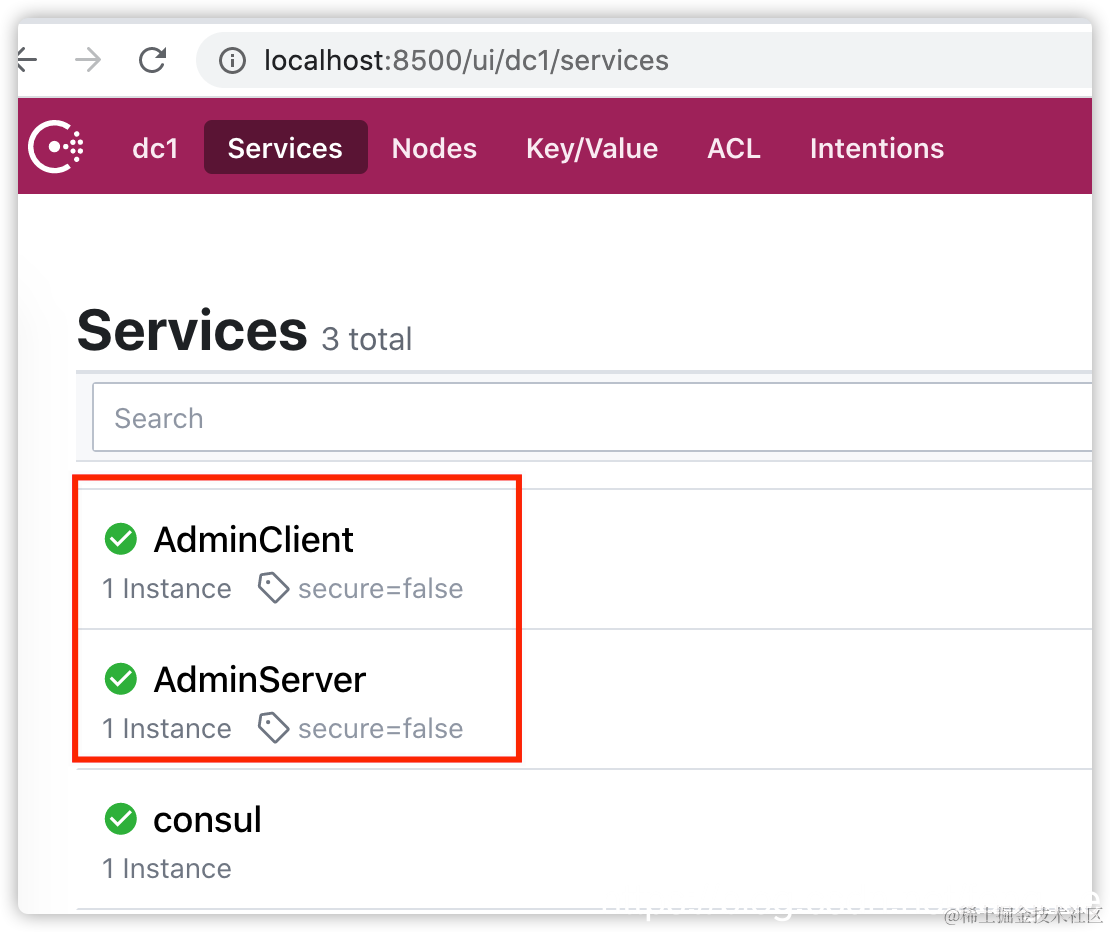Click the browser forward arrow
1110x932 pixels.
[88, 59]
